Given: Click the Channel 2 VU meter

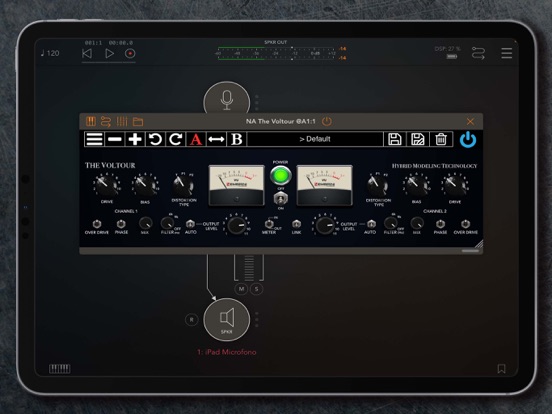Looking at the screenshot, I should pos(325,185).
